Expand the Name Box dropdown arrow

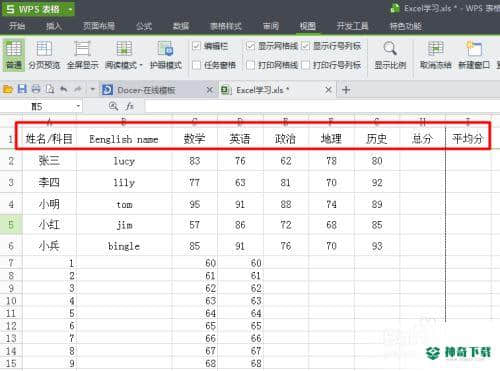point(78,106)
